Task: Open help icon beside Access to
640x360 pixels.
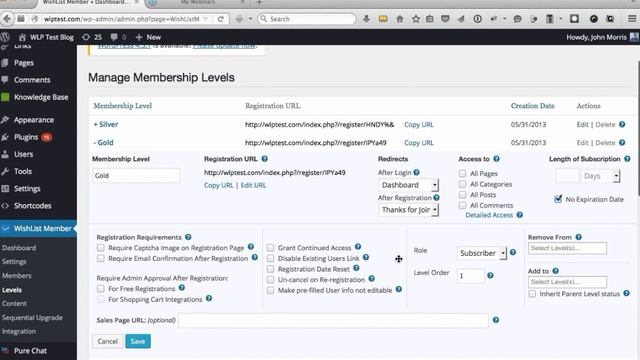Action: click(496, 159)
